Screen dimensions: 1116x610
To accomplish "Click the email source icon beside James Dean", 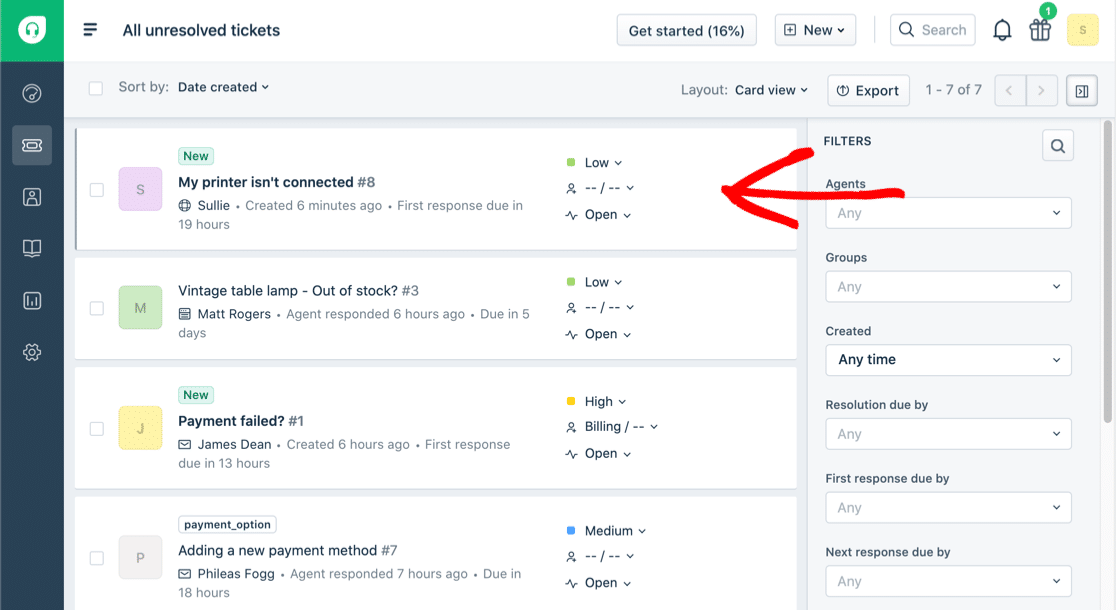I will click(x=184, y=445).
